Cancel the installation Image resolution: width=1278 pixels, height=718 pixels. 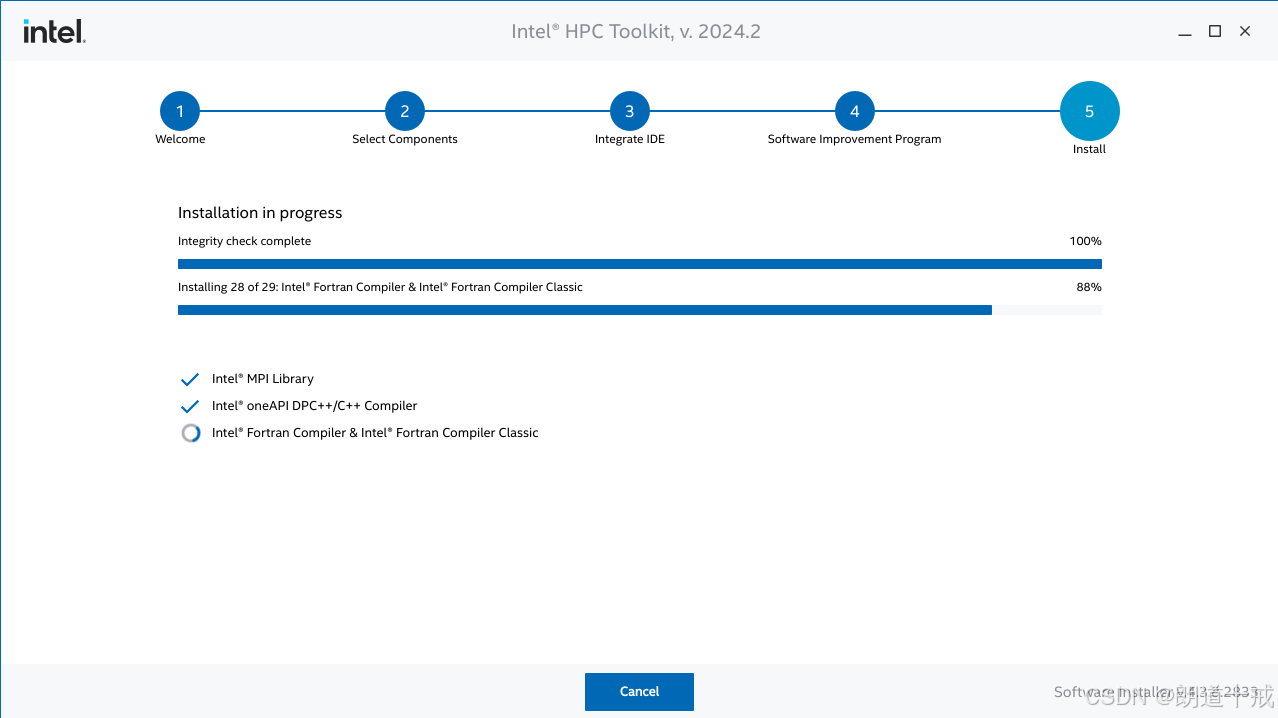tap(639, 691)
